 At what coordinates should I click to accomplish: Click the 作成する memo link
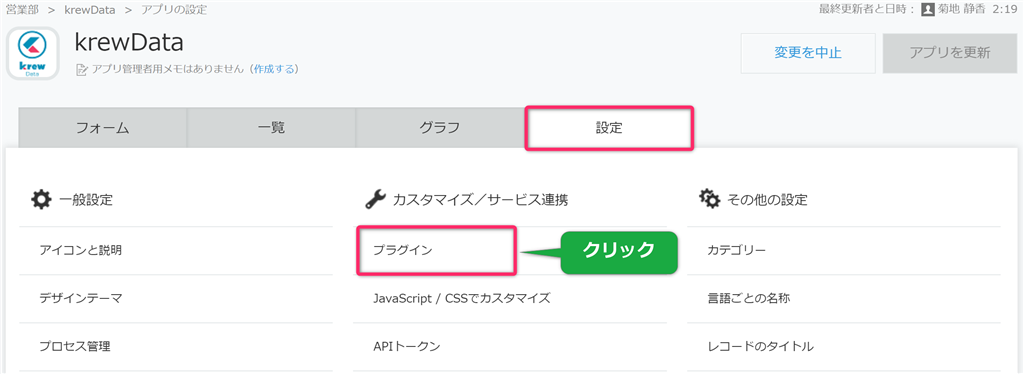274,69
